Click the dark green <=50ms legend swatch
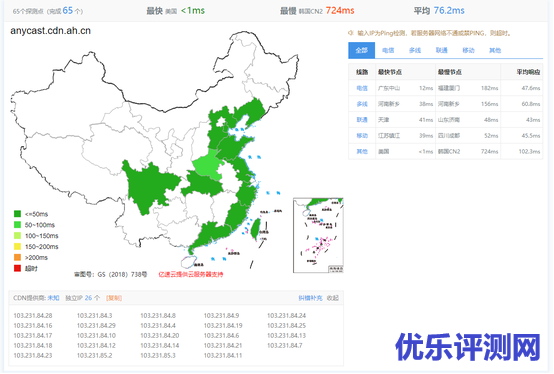Viewport: 554px width, 374px height. coord(17,214)
